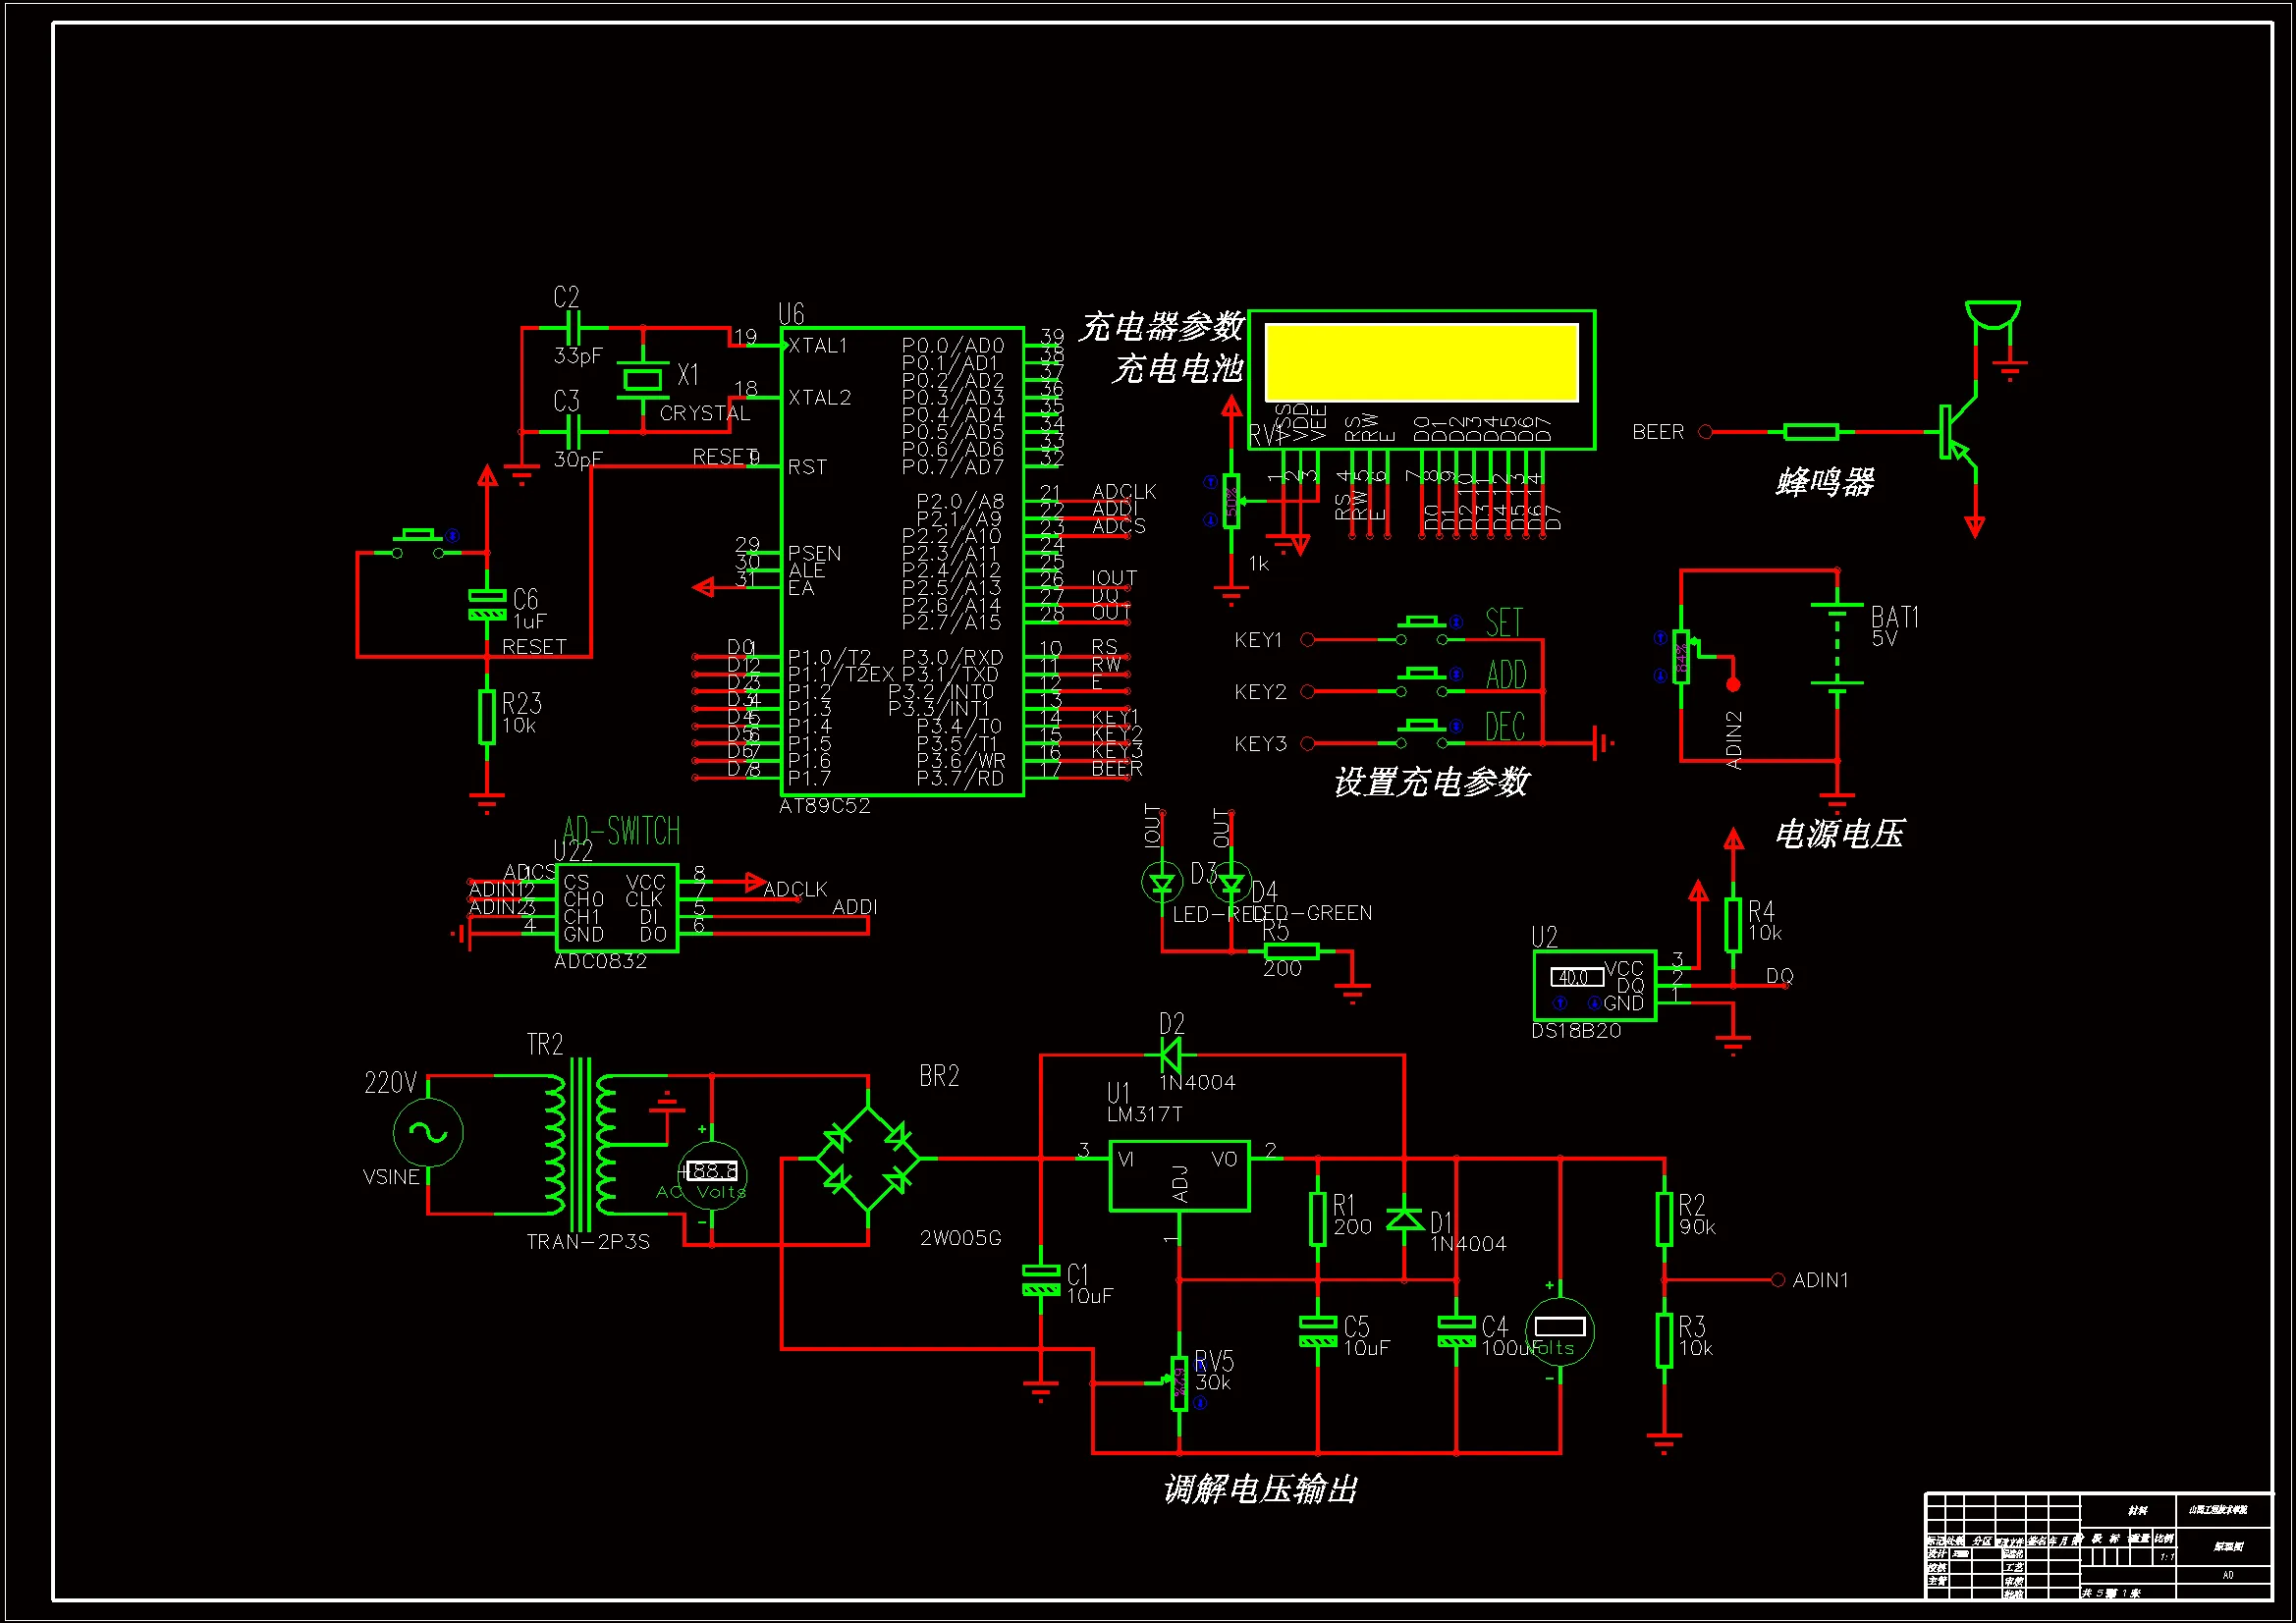Click the BAT1 5V battery symbol

[x=1837, y=645]
